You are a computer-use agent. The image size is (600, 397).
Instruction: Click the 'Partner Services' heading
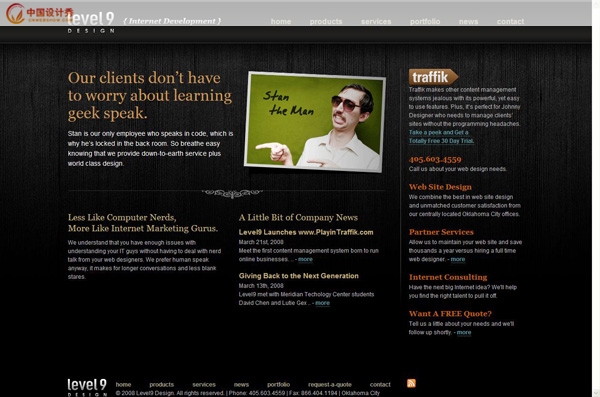point(441,232)
